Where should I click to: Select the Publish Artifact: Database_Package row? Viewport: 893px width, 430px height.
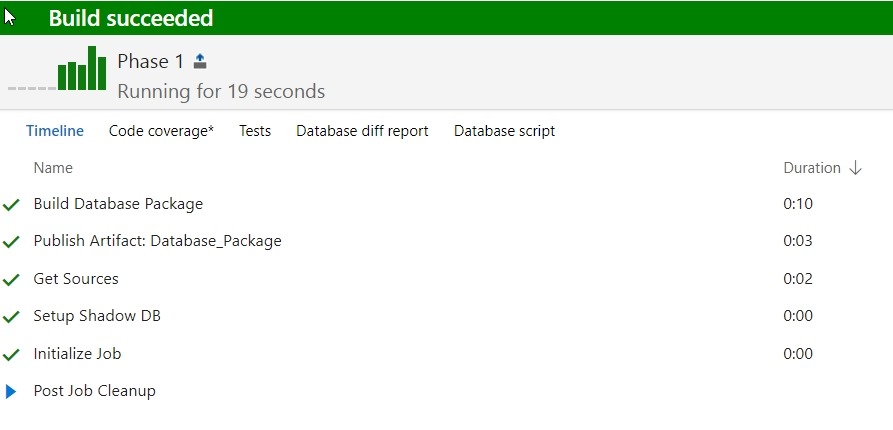coord(157,241)
